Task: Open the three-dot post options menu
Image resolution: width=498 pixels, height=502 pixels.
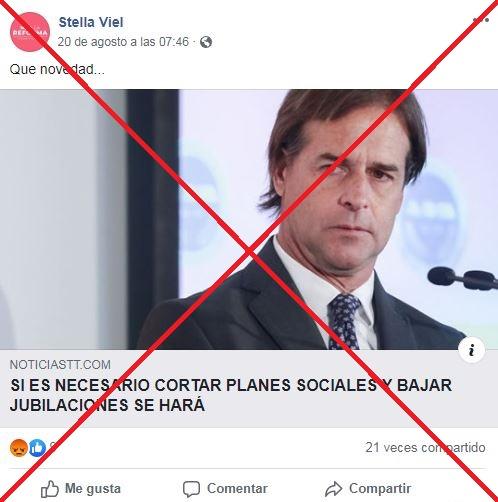Action: click(481, 20)
